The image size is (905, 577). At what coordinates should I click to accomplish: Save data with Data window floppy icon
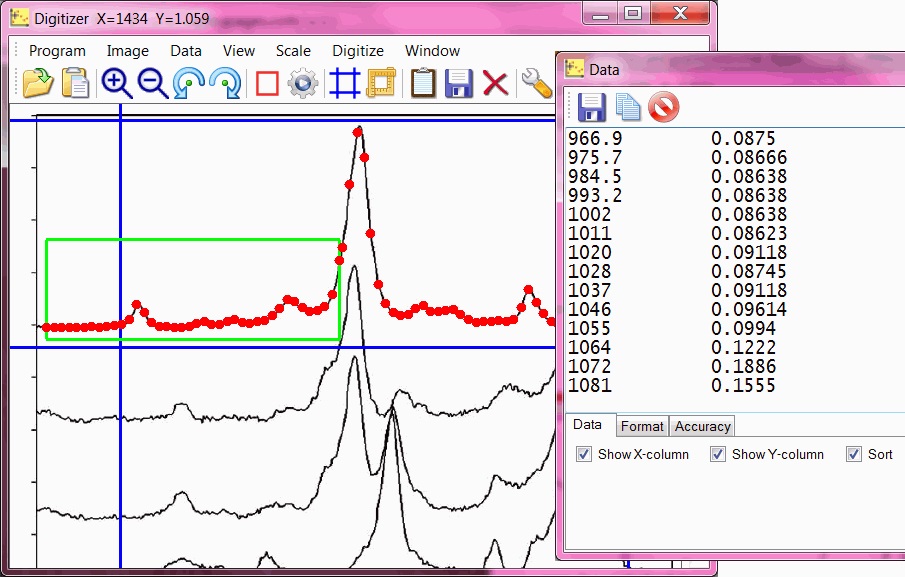coord(592,106)
